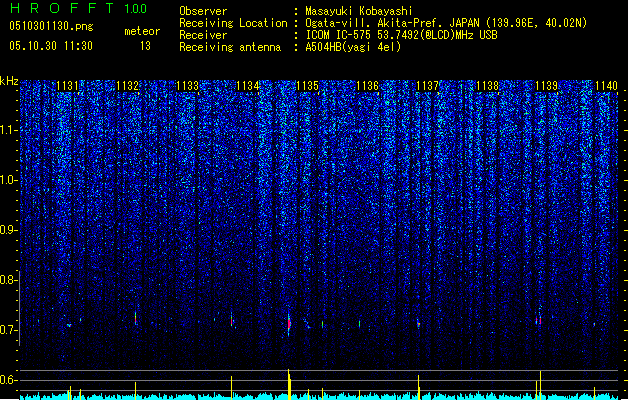Click the 1138 time marker

point(487,85)
